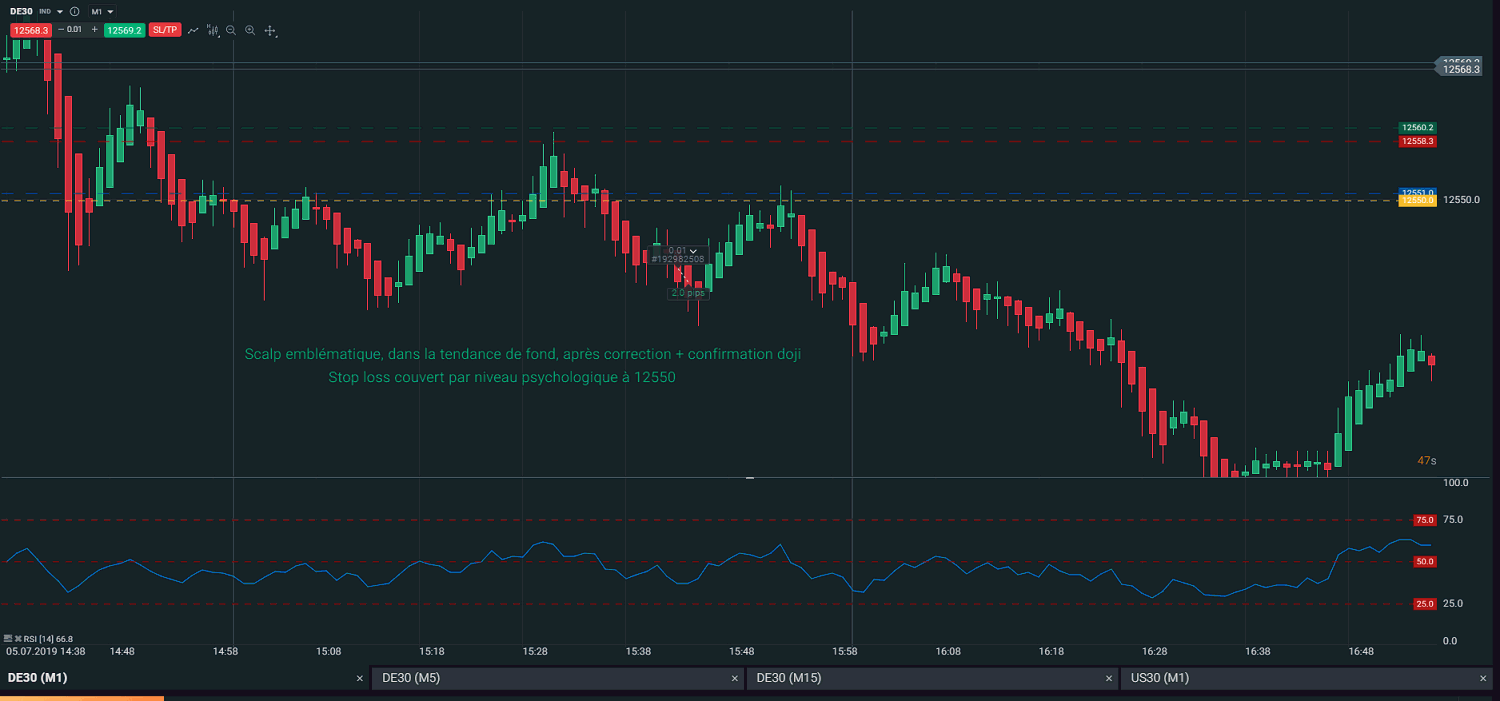Close the DE30 (M1) tab

coord(360,678)
